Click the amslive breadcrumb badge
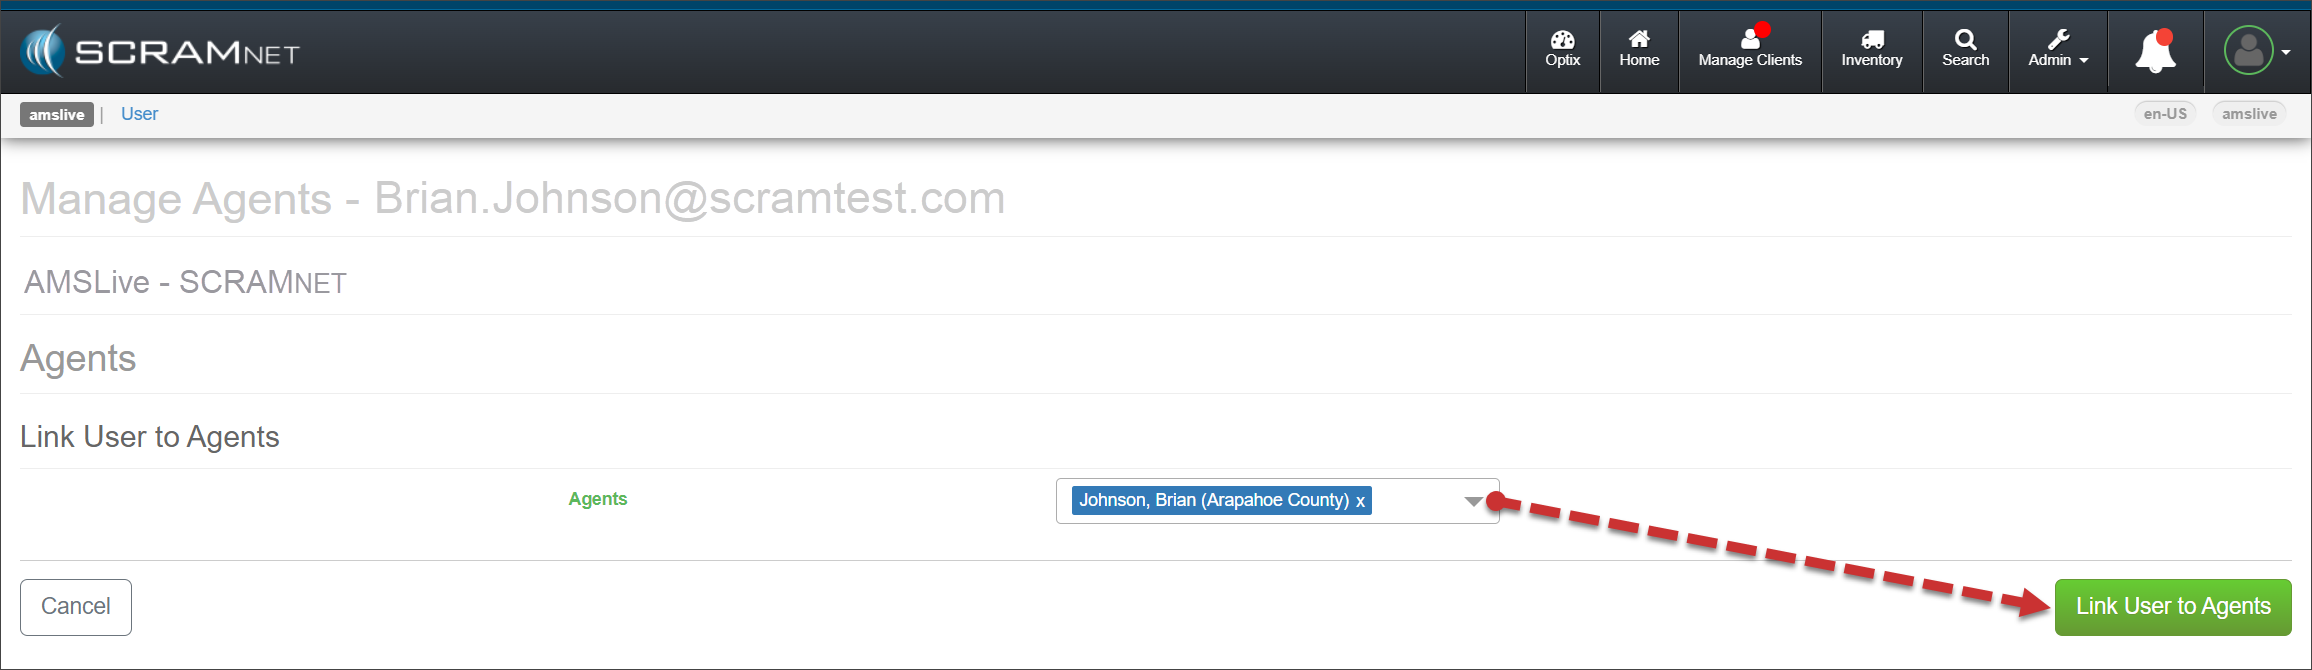The image size is (2312, 670). (57, 115)
